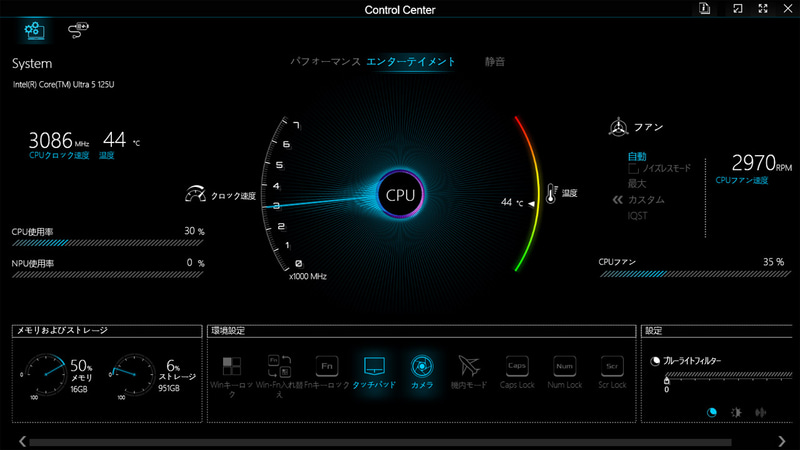Click the storage 6% gauge dial
800x450 pixels.
point(133,374)
